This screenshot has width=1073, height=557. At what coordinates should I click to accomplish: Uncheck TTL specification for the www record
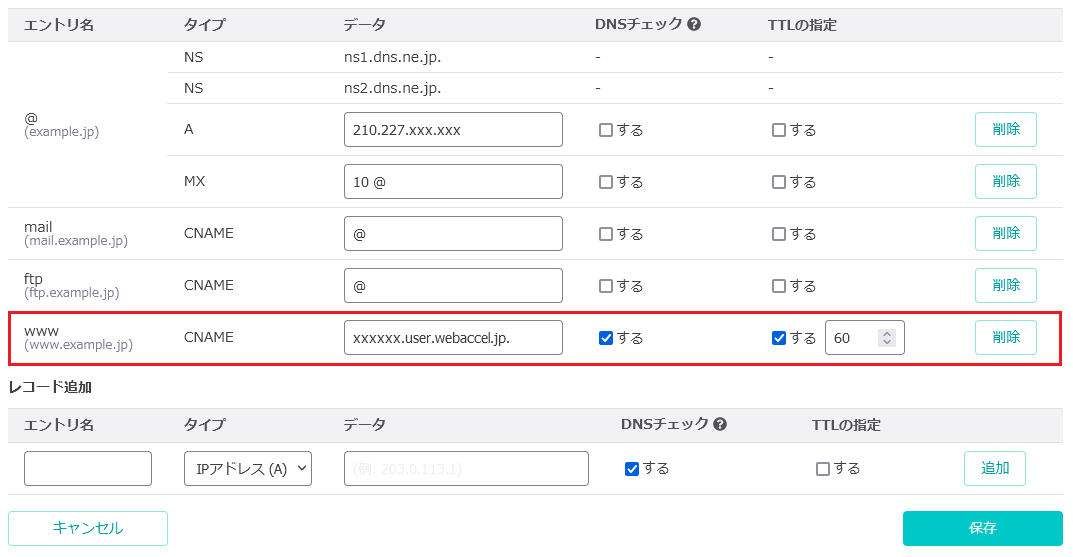click(x=779, y=338)
